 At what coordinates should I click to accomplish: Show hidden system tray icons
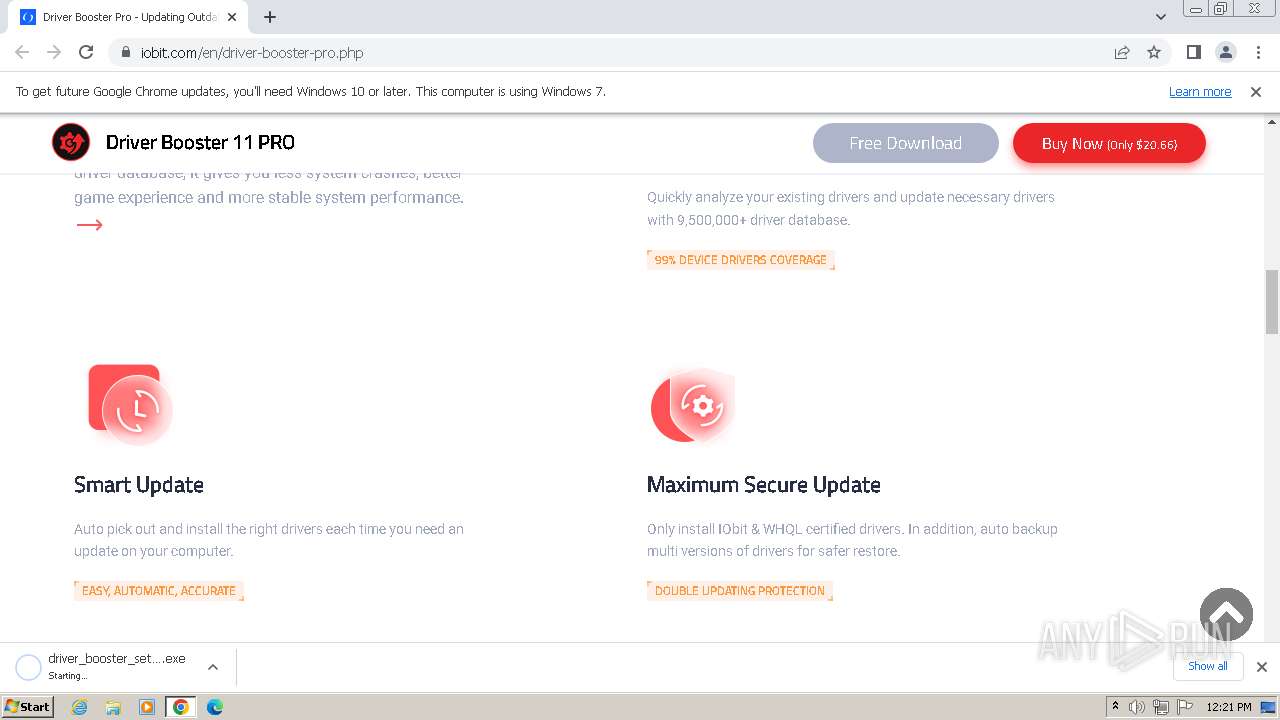pyautogui.click(x=1115, y=707)
